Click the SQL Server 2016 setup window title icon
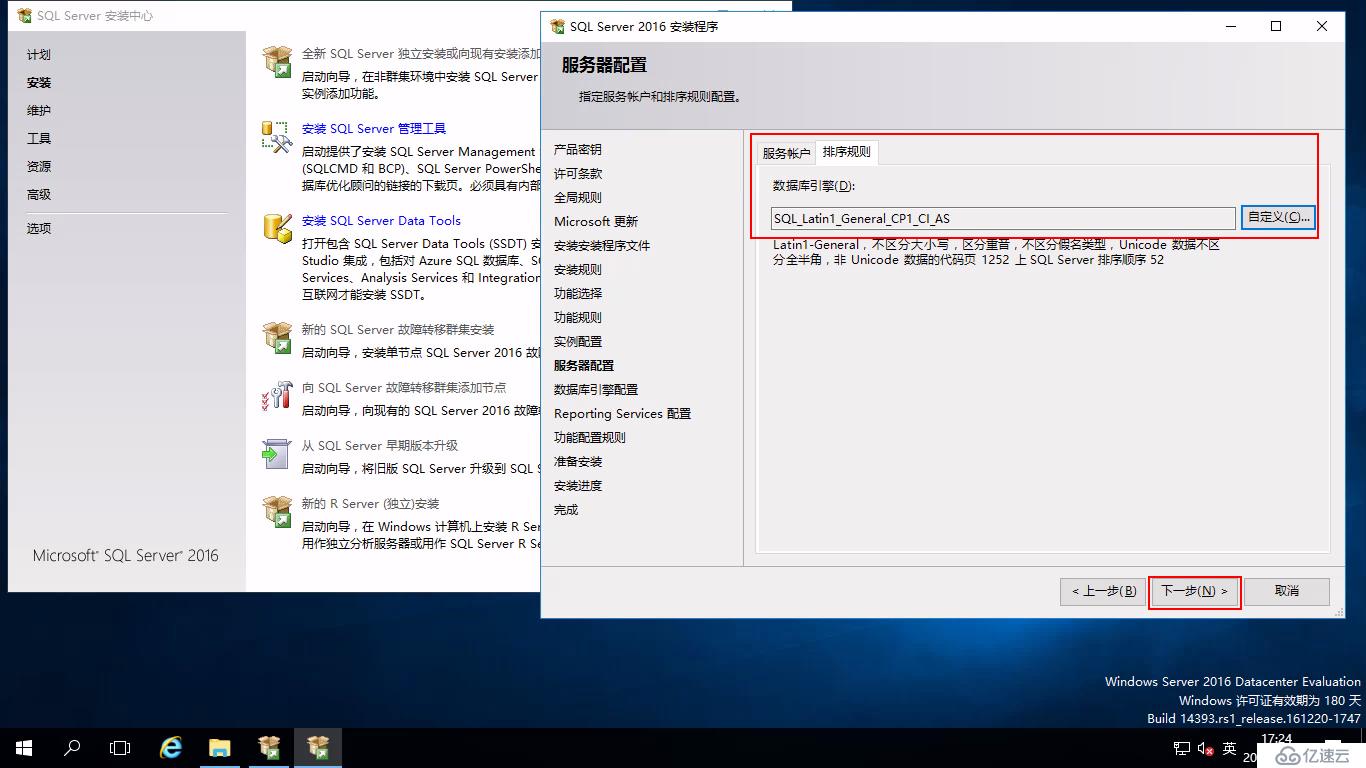Image resolution: width=1366 pixels, height=768 pixels. [556, 26]
